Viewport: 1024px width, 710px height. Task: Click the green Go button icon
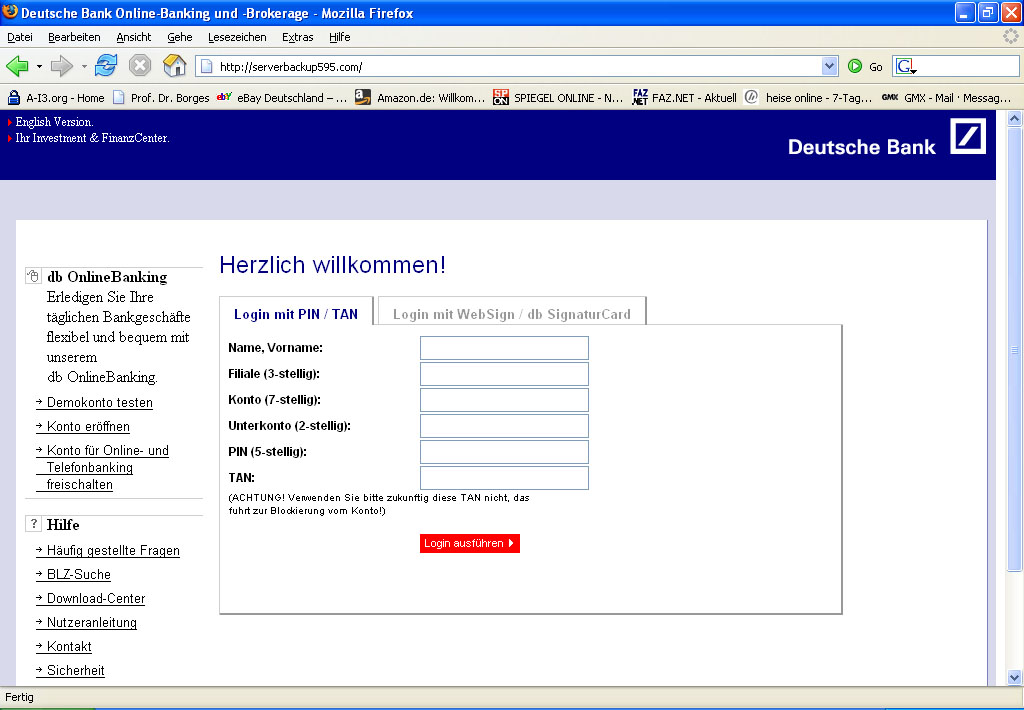coord(855,66)
